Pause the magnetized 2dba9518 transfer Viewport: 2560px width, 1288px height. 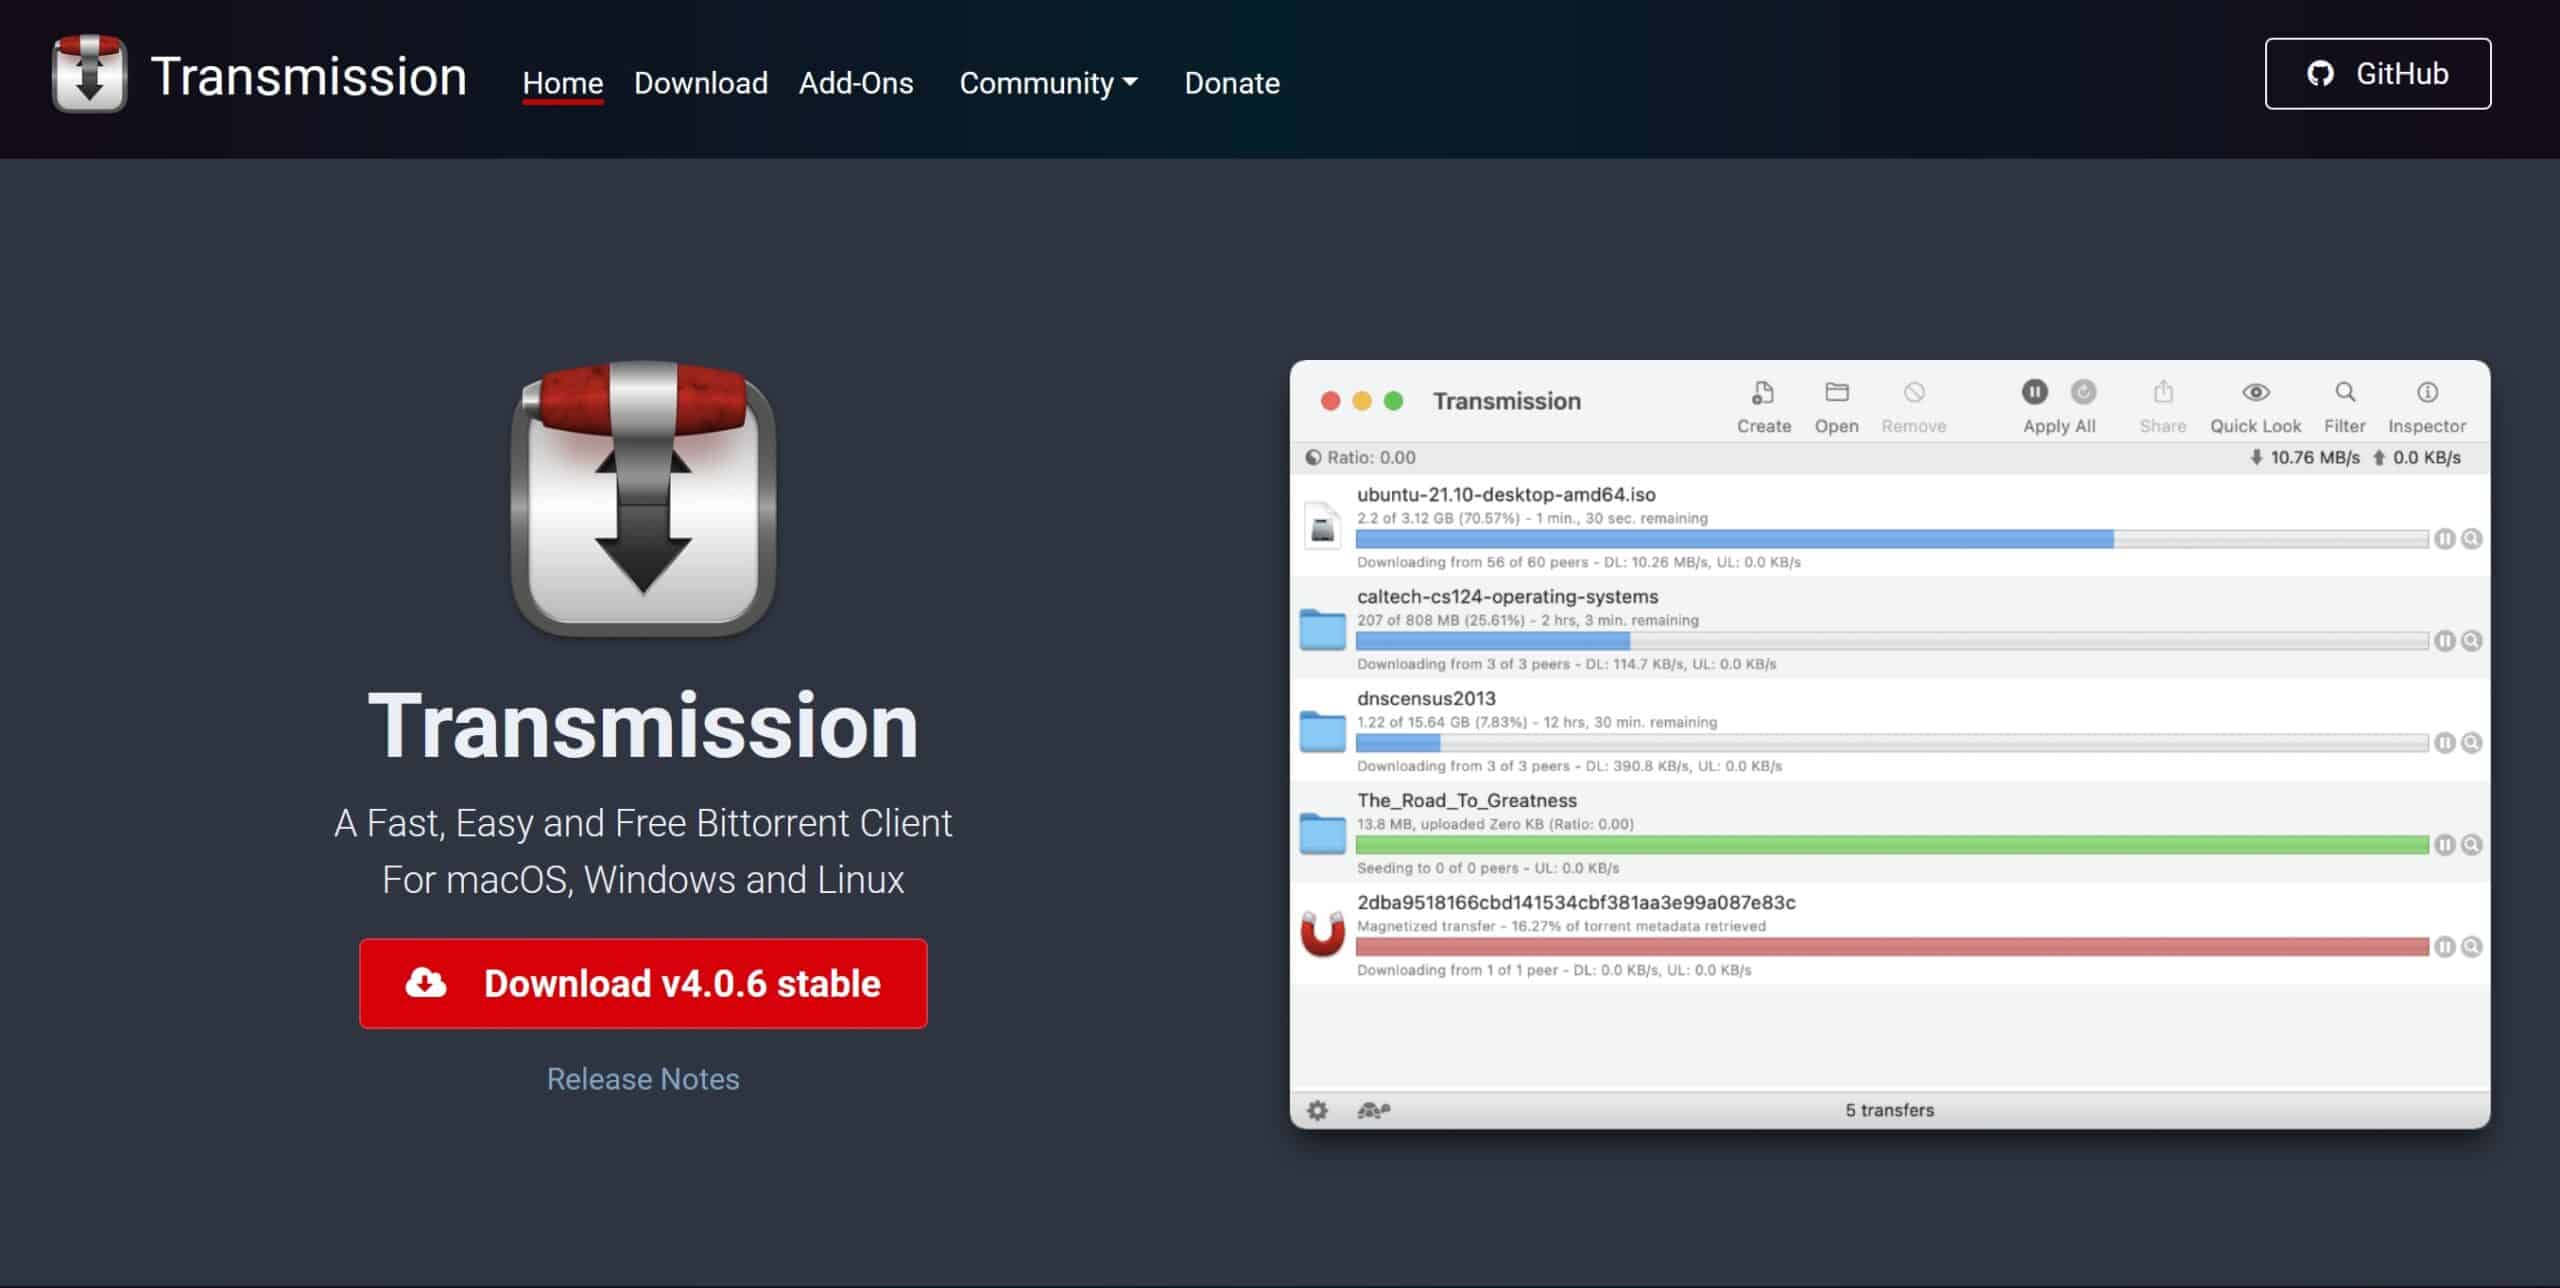[x=2445, y=947]
